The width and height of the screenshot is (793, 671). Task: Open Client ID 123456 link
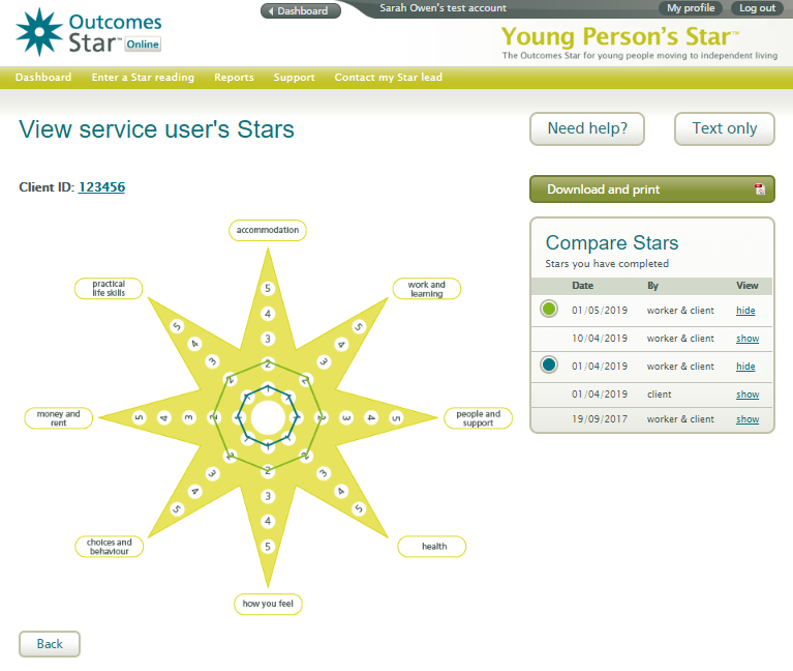pos(102,187)
